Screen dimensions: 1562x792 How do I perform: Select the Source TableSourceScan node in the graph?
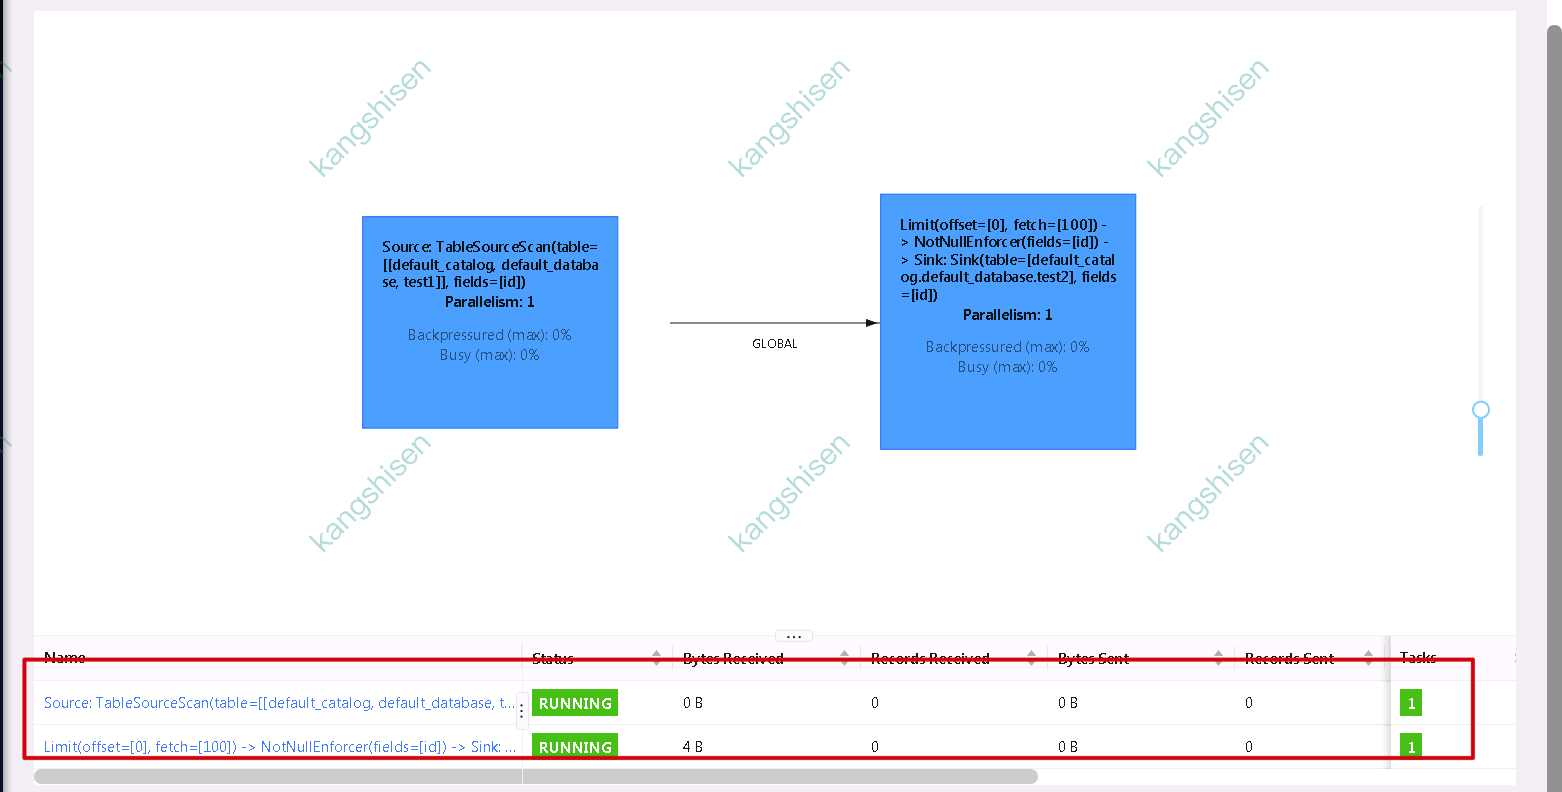[x=489, y=322]
